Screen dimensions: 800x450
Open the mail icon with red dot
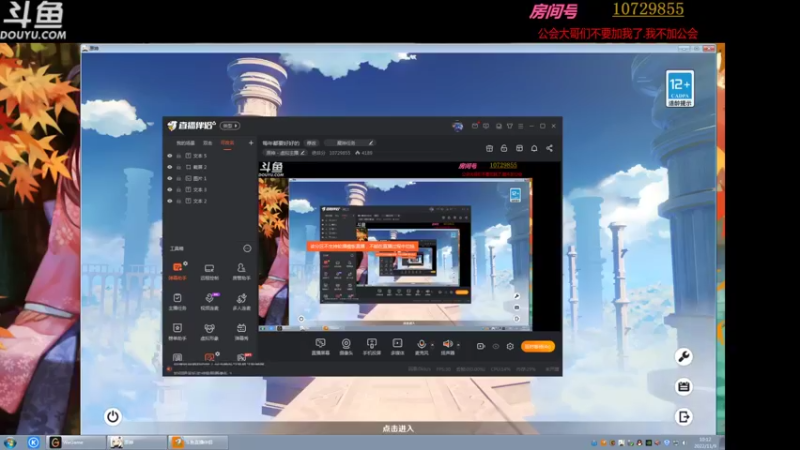[x=475, y=126]
